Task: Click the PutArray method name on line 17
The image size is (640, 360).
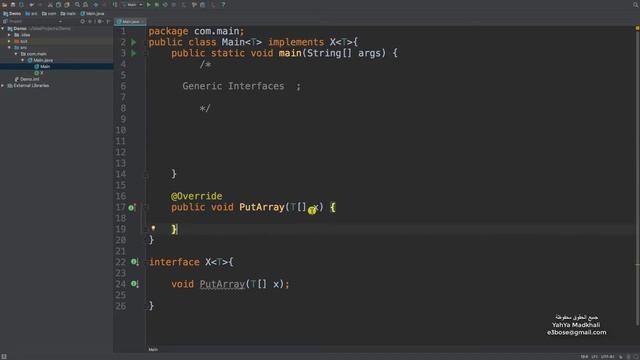Action: point(262,207)
